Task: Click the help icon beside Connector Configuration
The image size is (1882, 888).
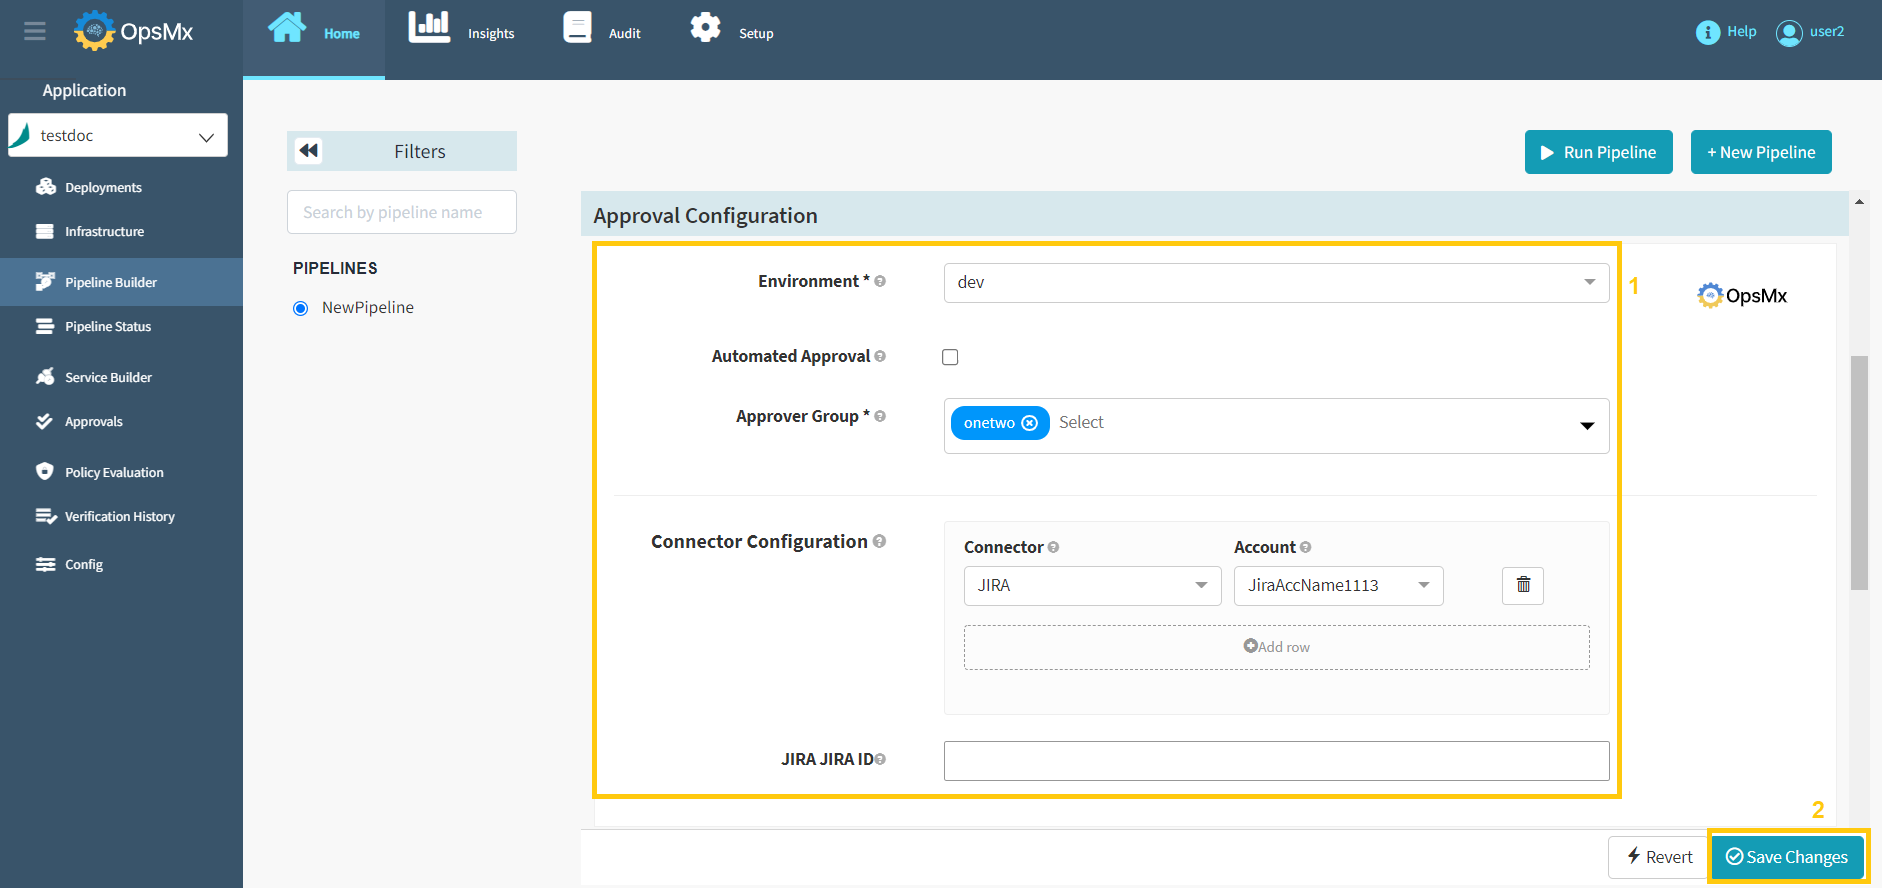Action: click(x=879, y=541)
